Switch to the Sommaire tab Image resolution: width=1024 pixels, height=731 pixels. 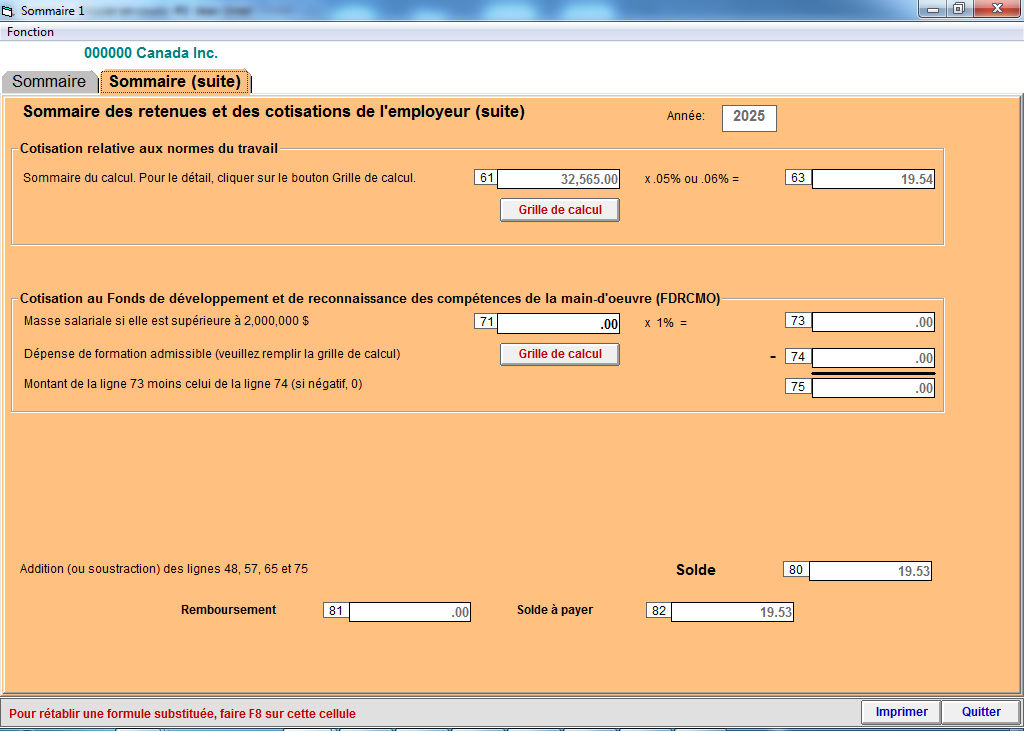point(49,82)
